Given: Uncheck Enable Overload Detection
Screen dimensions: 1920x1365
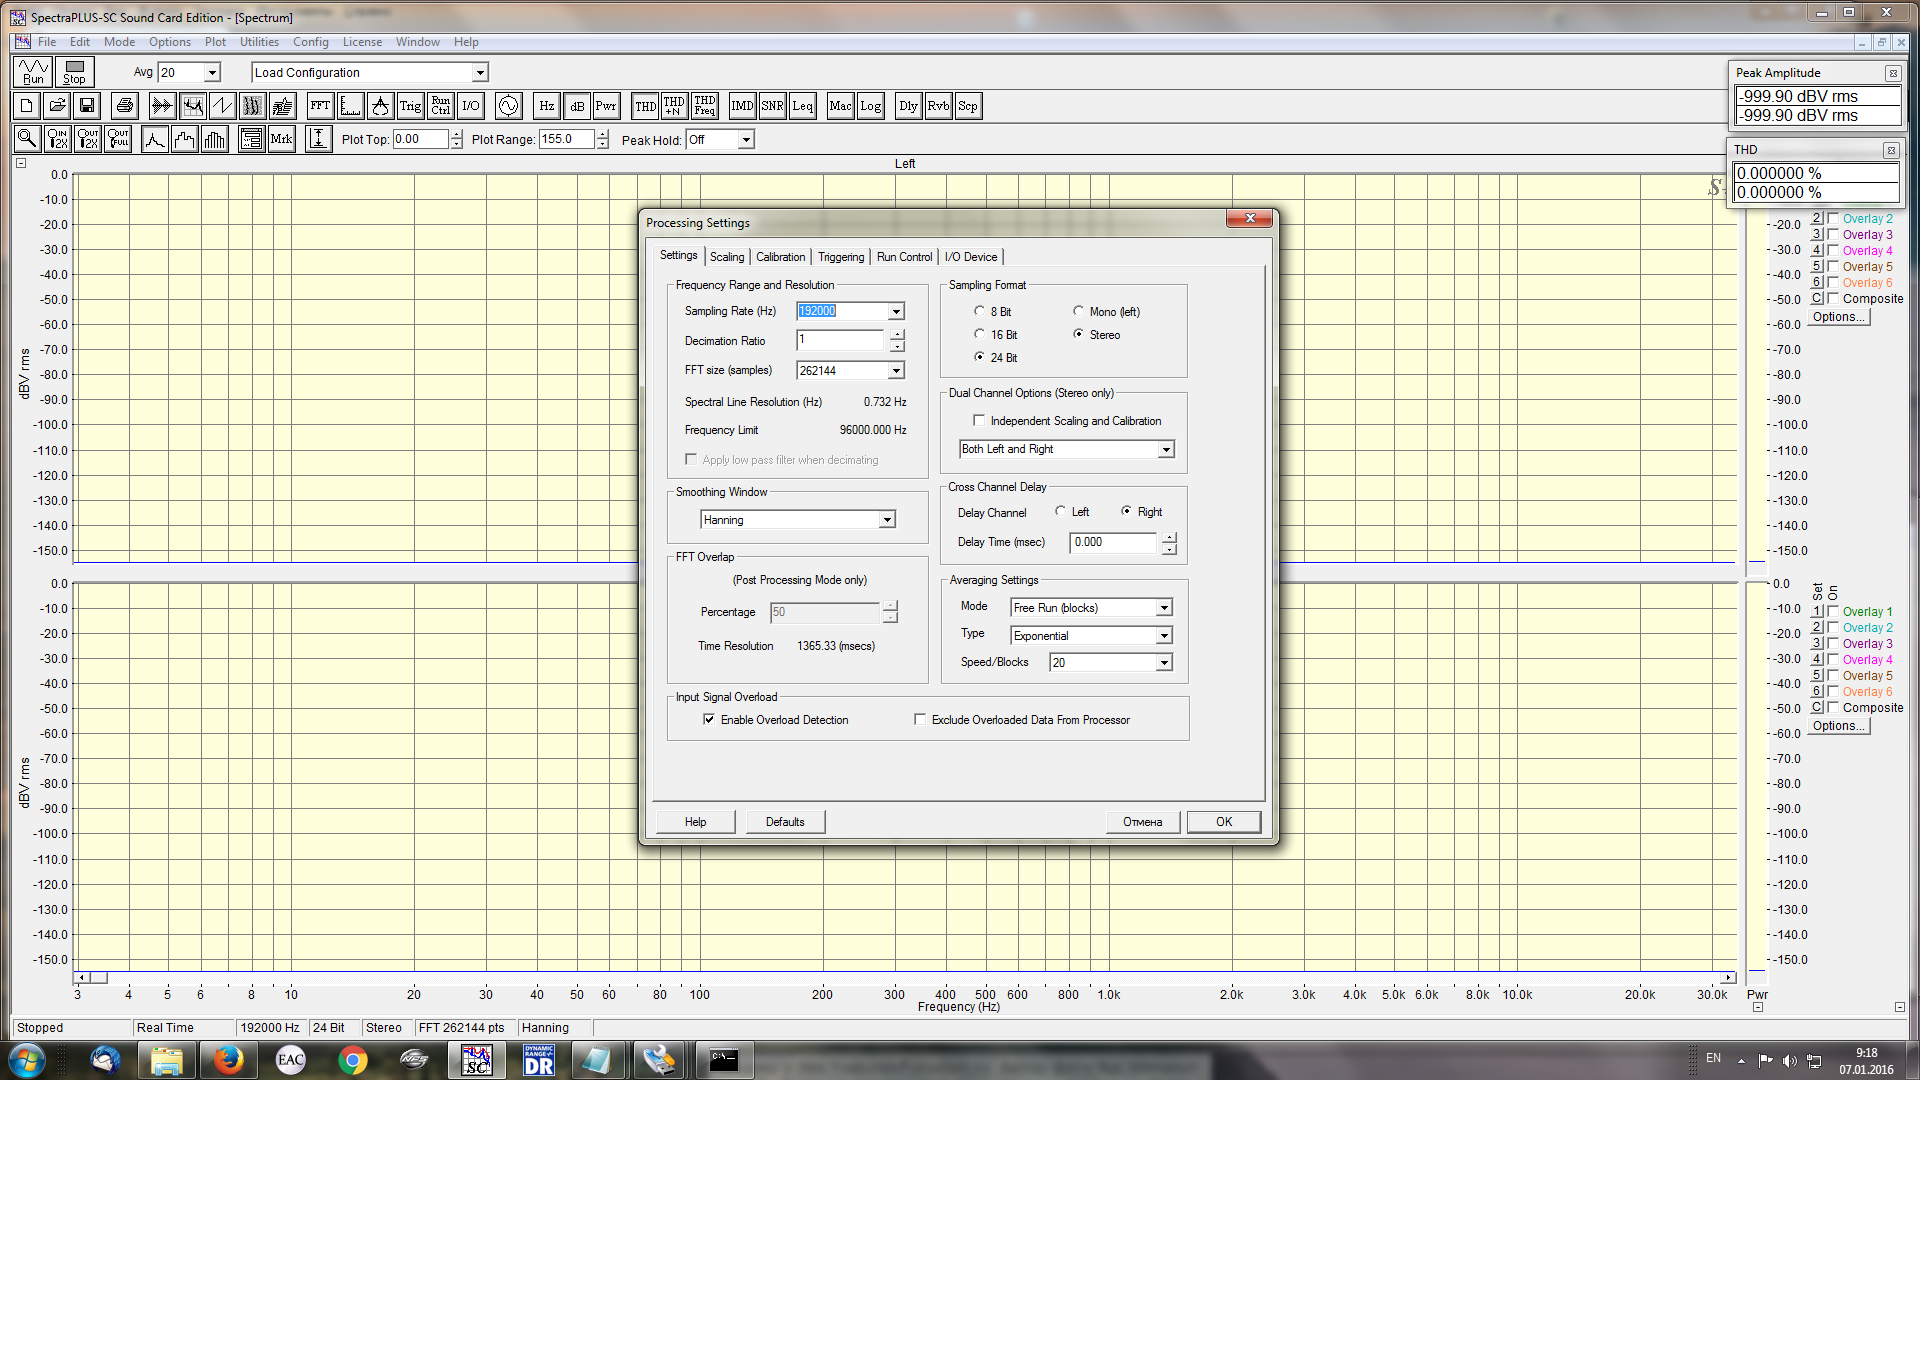Looking at the screenshot, I should tap(709, 719).
